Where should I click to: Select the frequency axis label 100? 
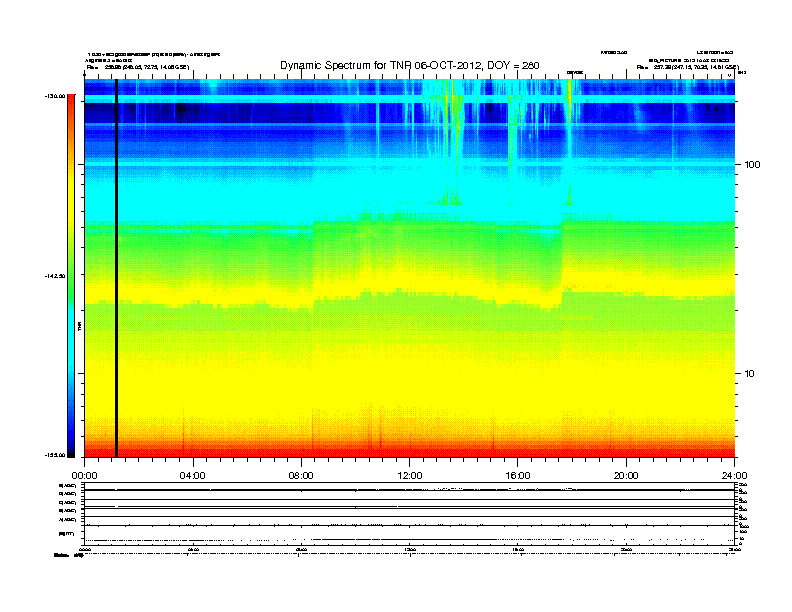[753, 165]
